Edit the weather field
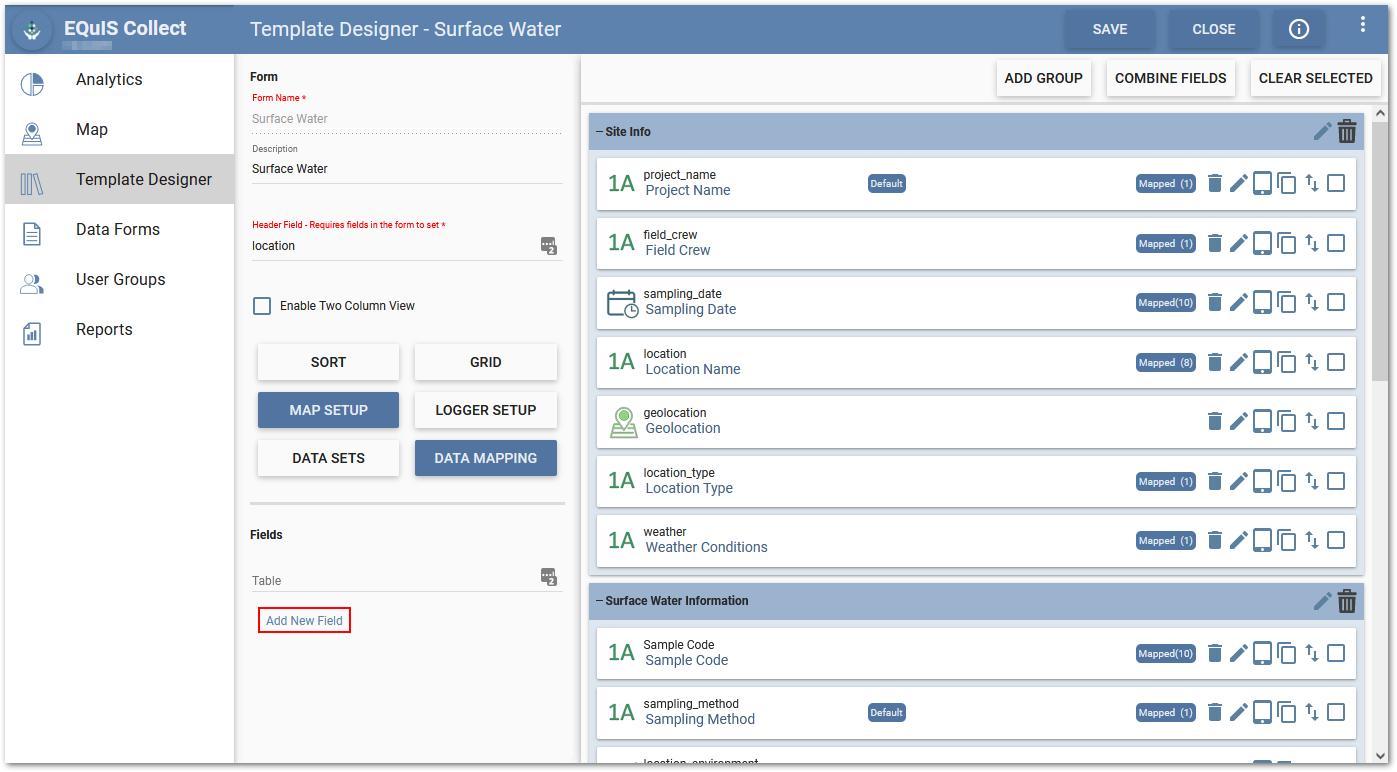The image size is (1397, 772). click(x=1239, y=540)
